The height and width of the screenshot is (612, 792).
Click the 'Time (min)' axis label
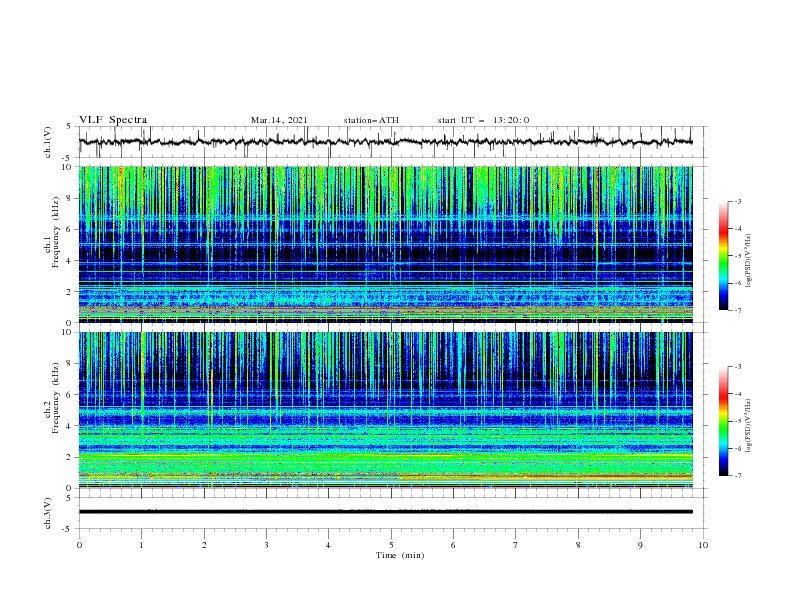coord(400,555)
